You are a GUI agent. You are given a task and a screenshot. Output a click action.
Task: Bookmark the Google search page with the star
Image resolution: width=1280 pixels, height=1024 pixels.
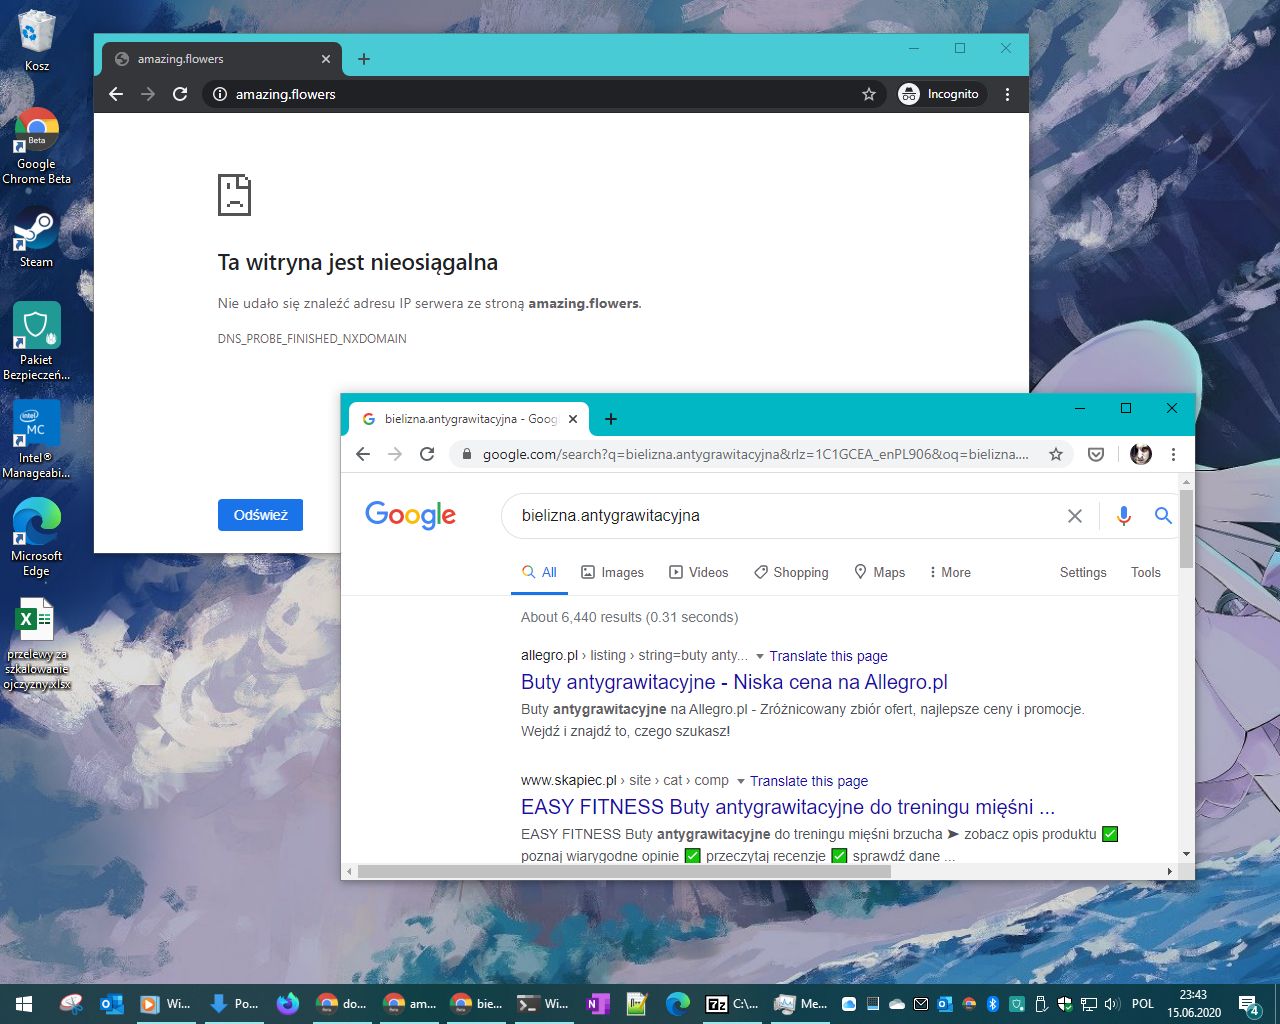pyautogui.click(x=1056, y=454)
